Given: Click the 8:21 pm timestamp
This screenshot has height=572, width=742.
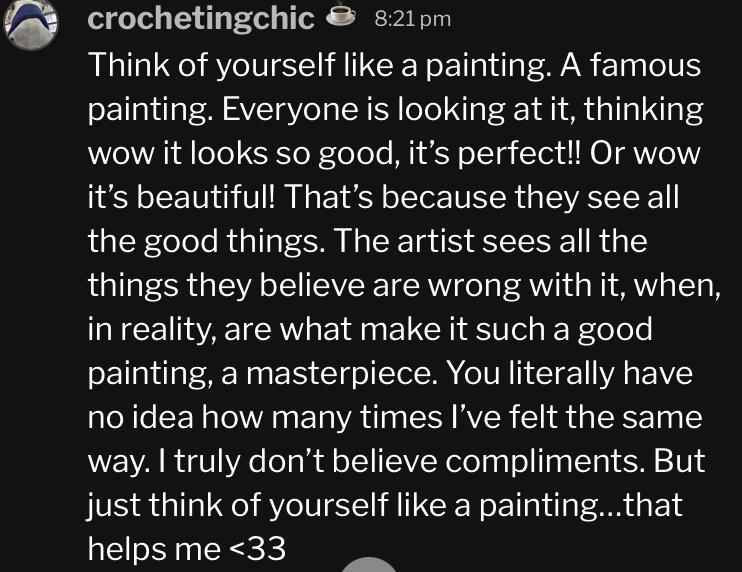Looking at the screenshot, I should tap(412, 19).
